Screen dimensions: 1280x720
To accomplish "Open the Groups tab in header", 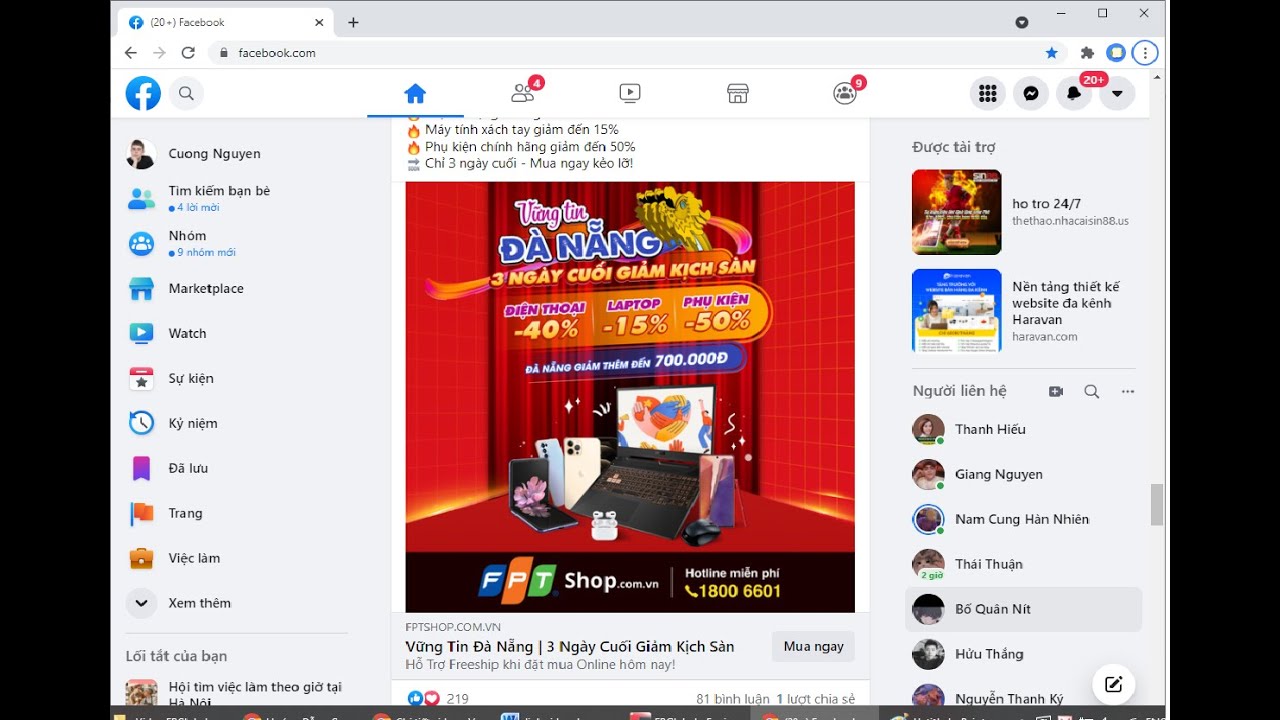I will (x=845, y=93).
